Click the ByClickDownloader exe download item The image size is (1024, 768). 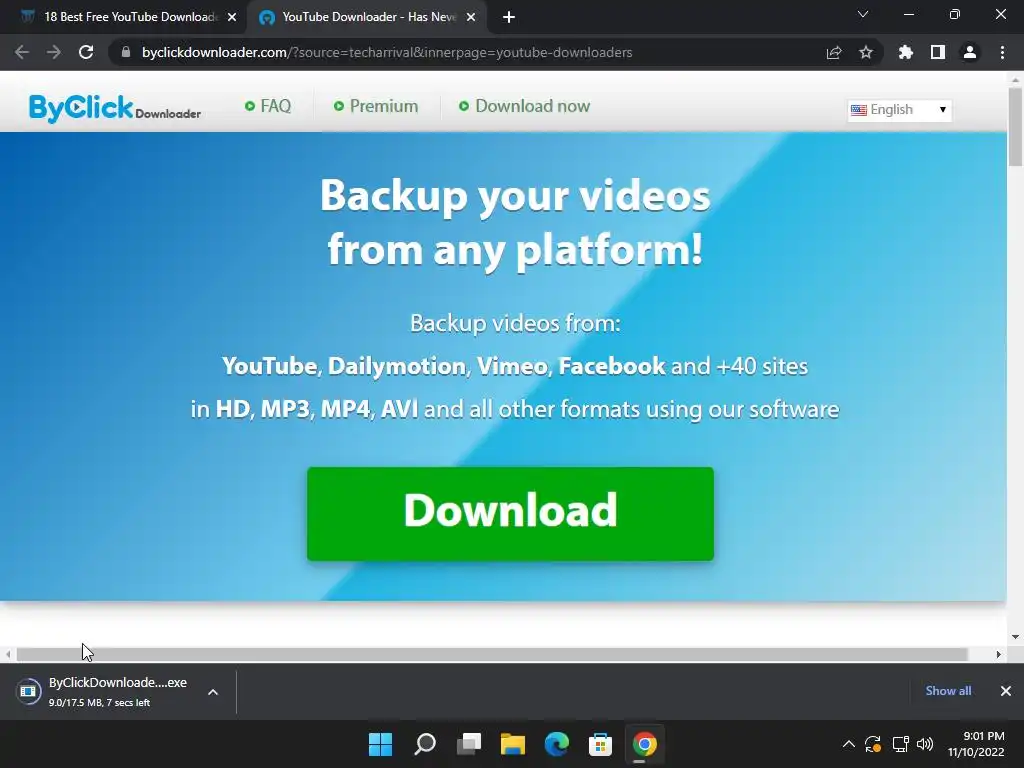click(103, 692)
